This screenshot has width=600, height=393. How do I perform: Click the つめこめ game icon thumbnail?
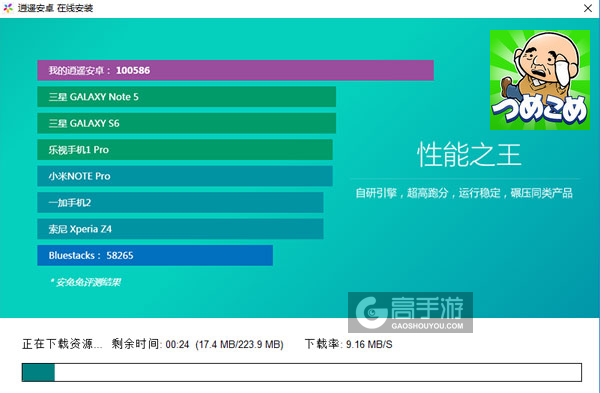coord(540,80)
